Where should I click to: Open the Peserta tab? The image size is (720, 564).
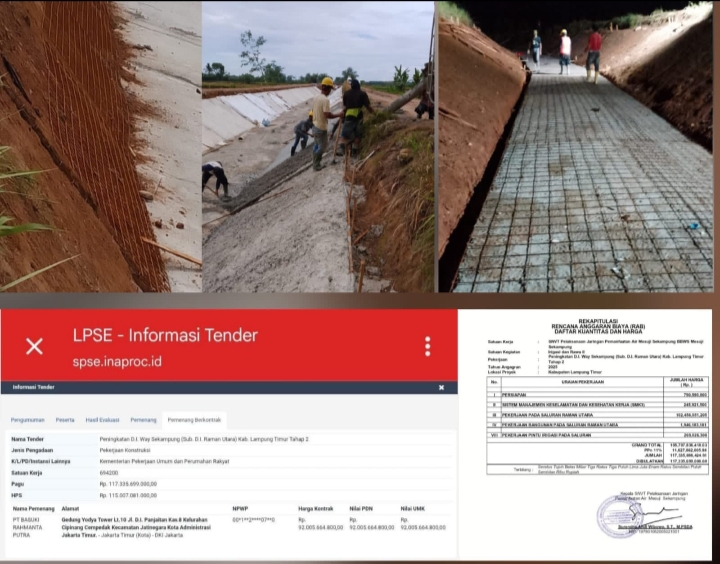click(x=65, y=420)
